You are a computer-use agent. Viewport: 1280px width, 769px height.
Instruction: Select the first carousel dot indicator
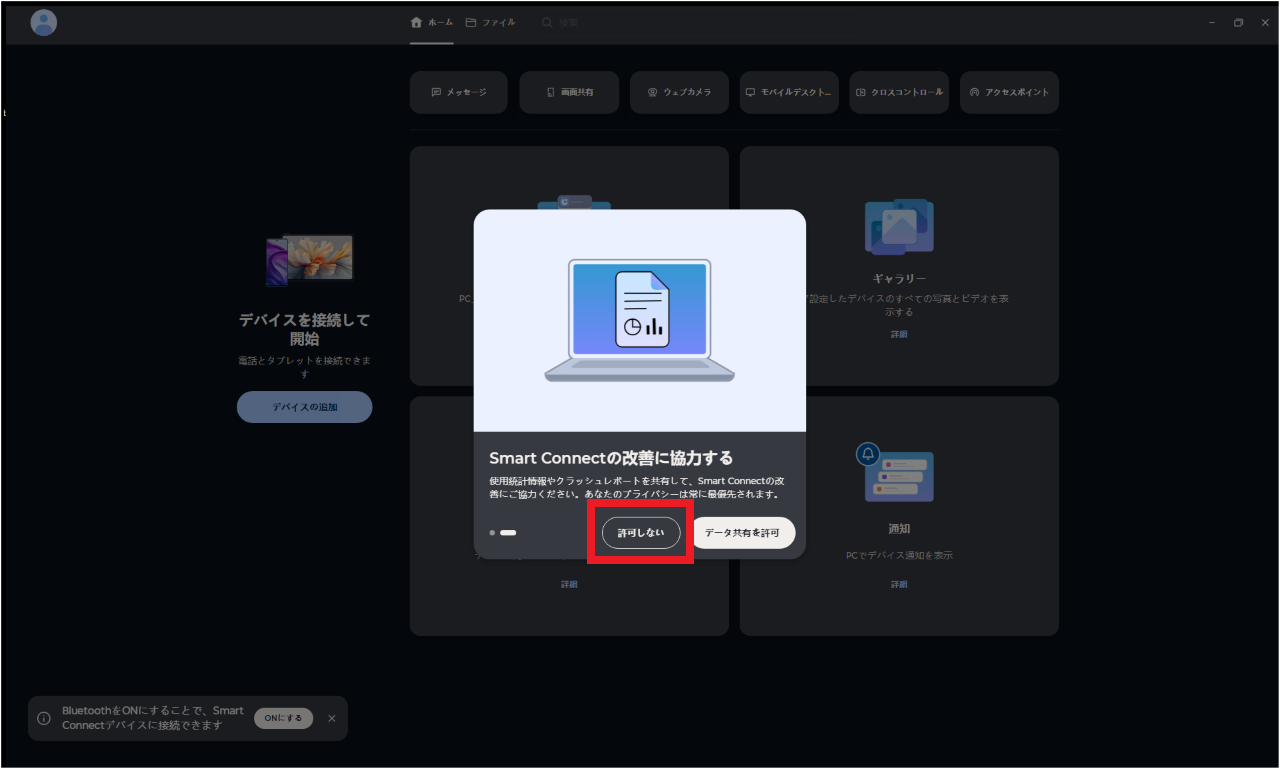(x=492, y=533)
